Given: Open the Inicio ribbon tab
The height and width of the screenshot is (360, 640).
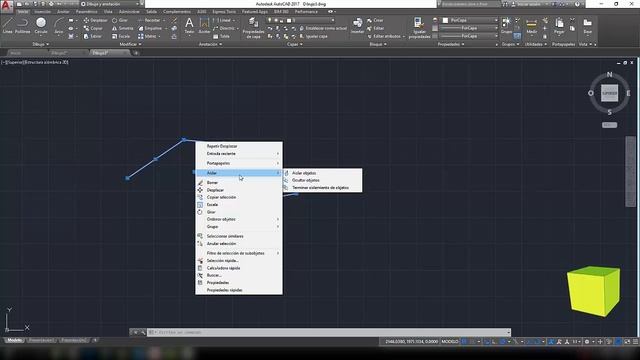Looking at the screenshot, I should coord(23,12).
